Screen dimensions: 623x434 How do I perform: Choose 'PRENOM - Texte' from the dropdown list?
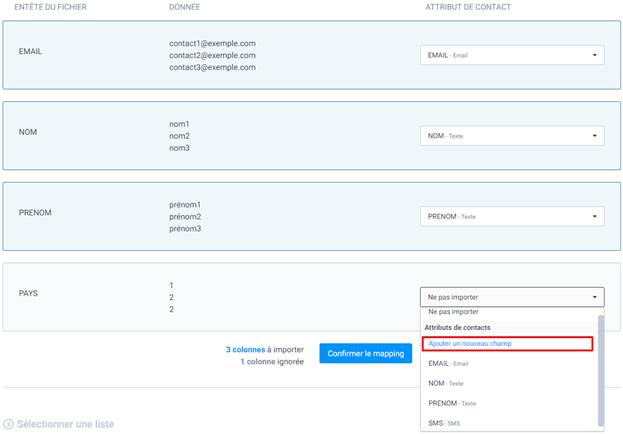(x=451, y=404)
